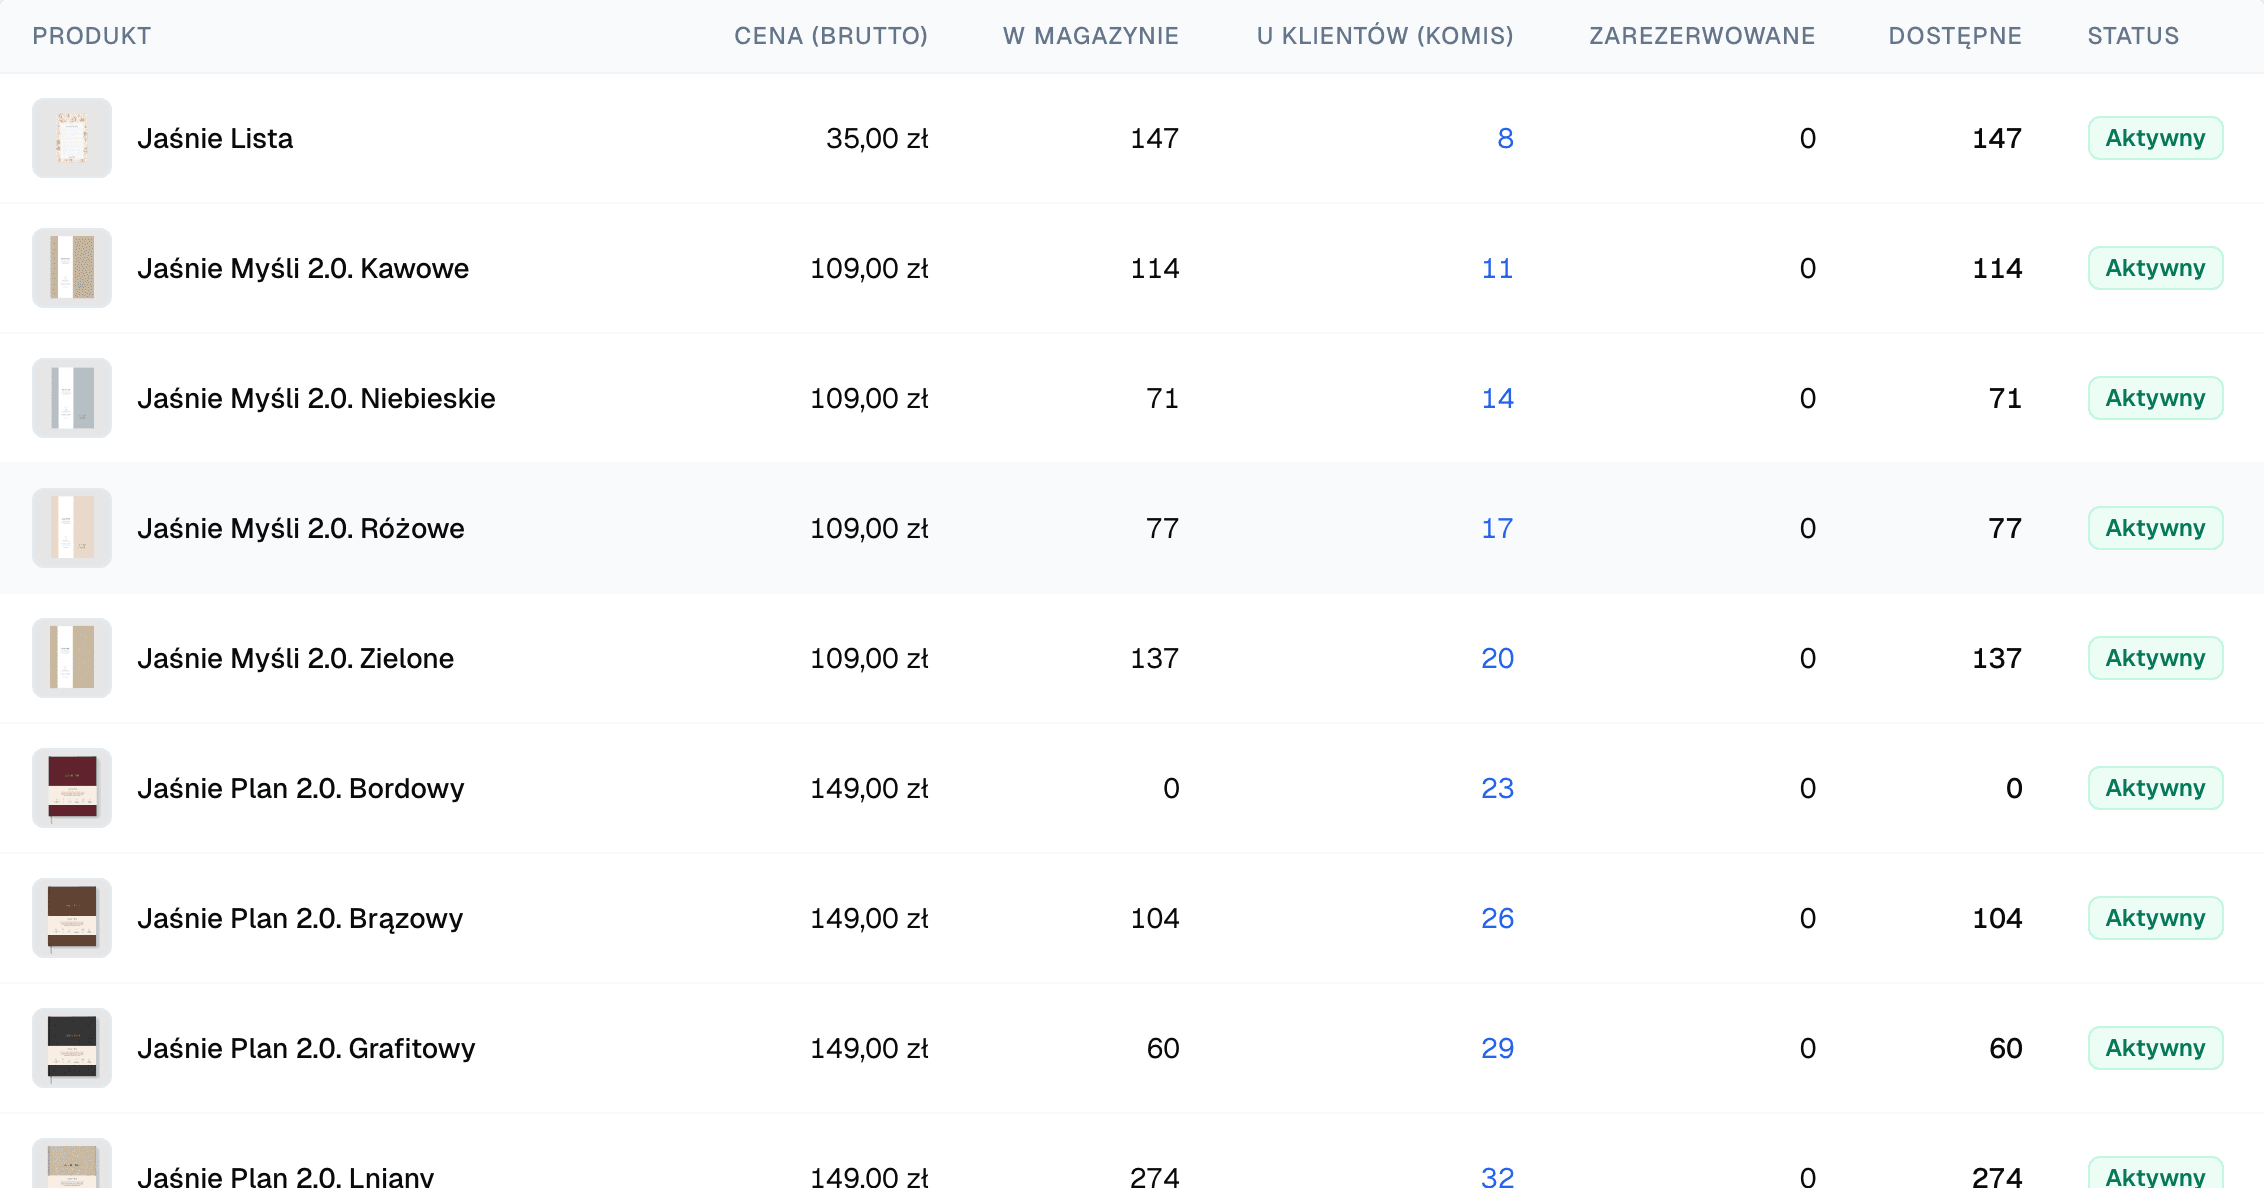Sort by the Produkt column header
2264x1188 pixels.
pos(92,36)
